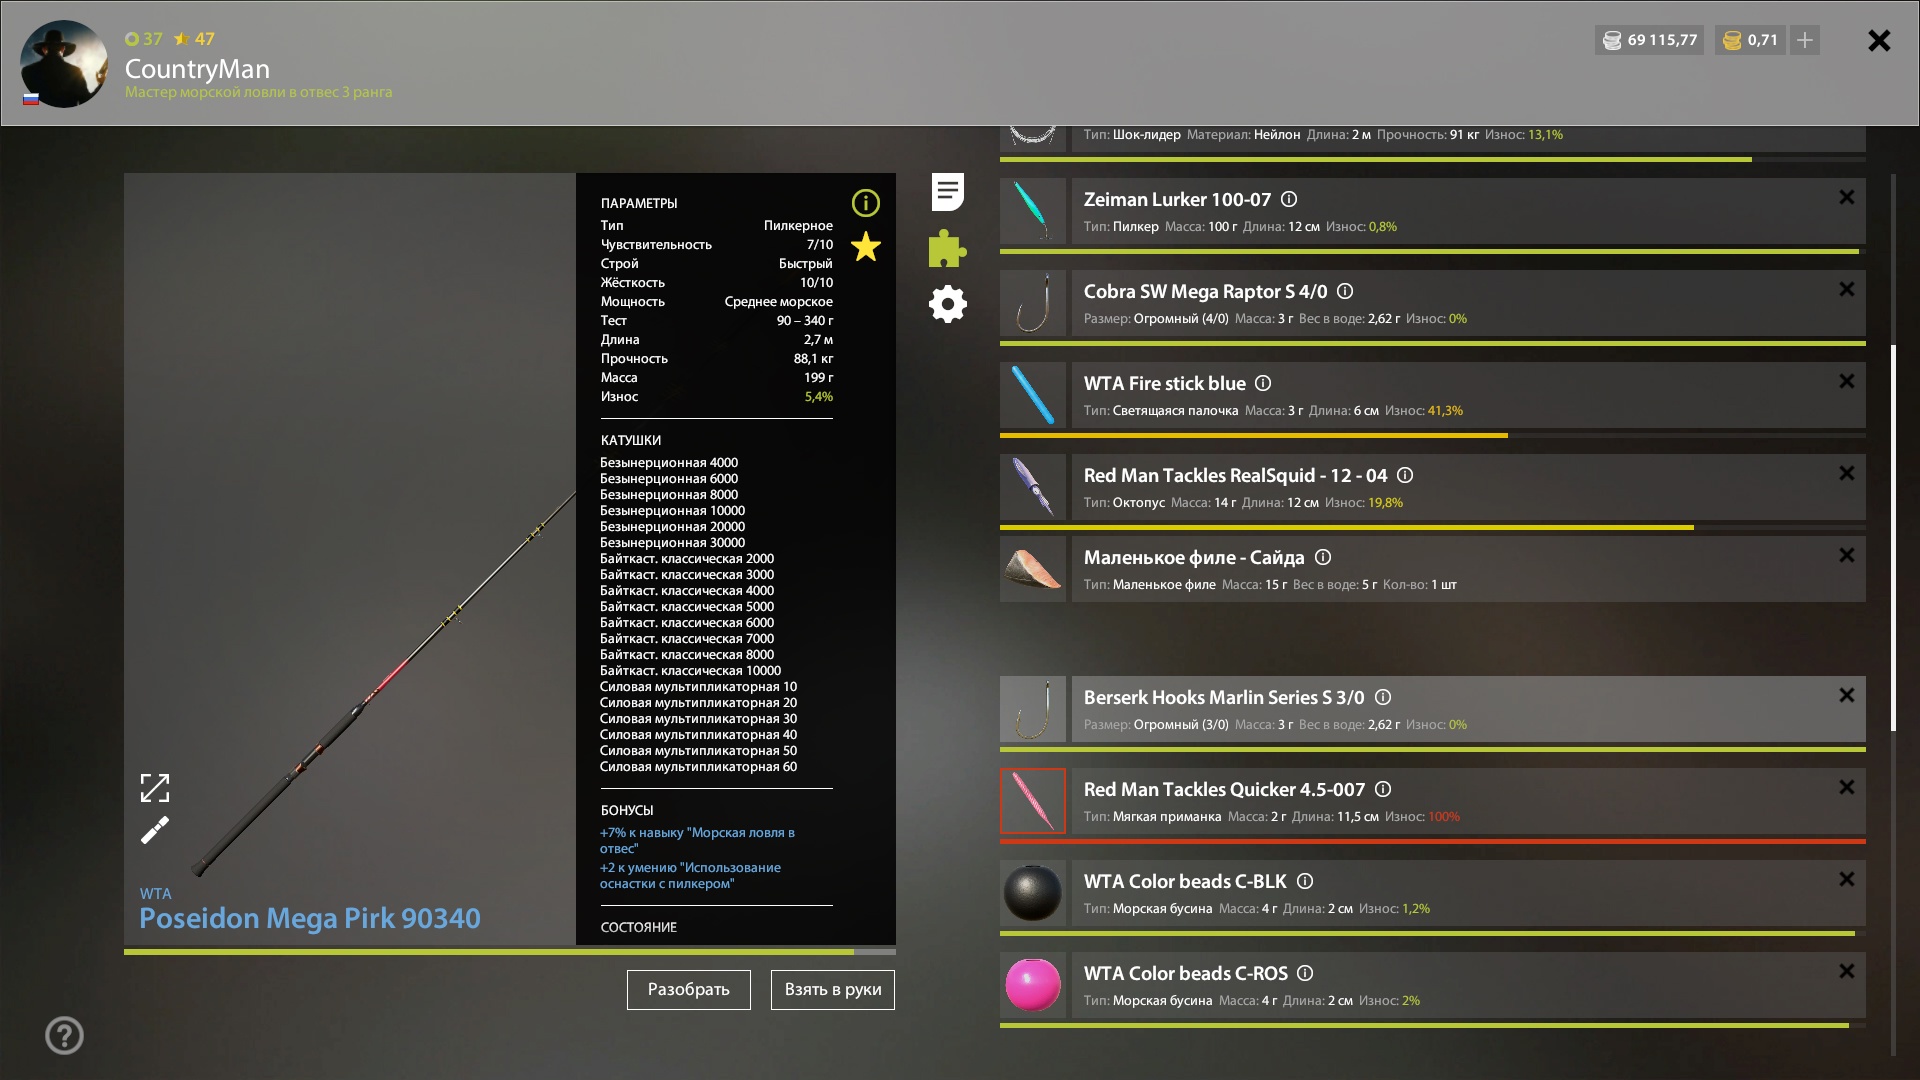The image size is (1920, 1080).
Task: Open the rod info panel (circled i)
Action: [x=865, y=203]
